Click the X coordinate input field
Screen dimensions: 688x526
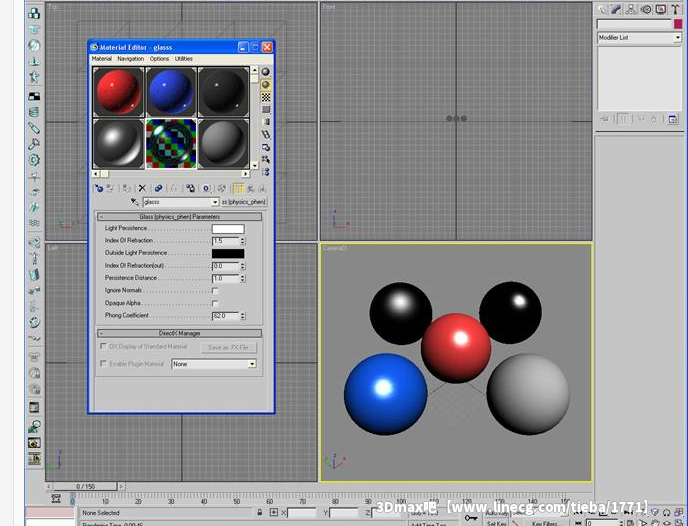301,512
